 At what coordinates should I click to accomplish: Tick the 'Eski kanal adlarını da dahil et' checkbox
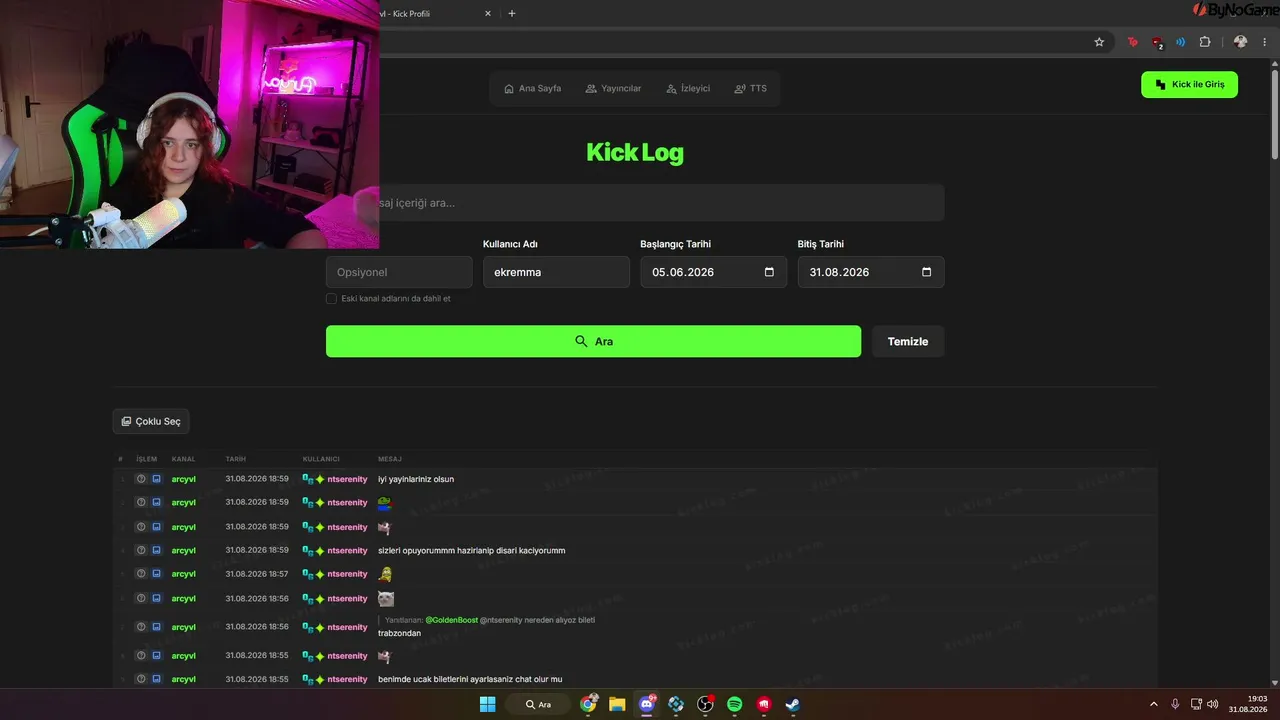tap(331, 298)
